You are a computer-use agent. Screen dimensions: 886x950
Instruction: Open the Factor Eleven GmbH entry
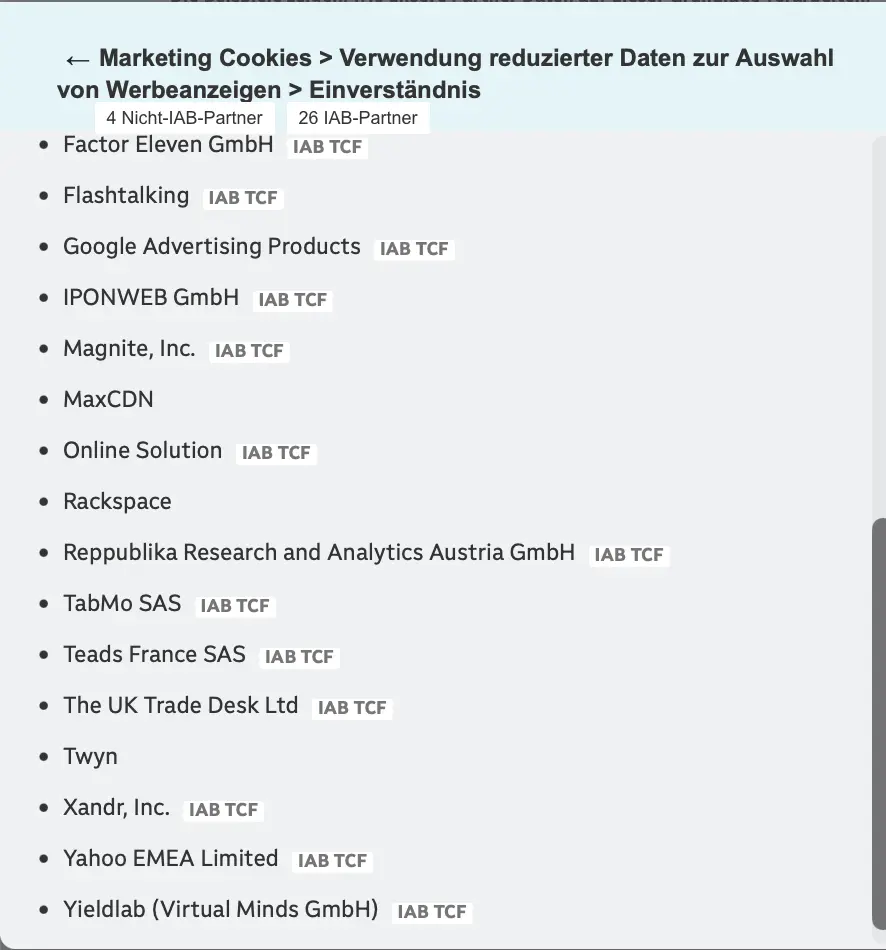[x=168, y=144]
